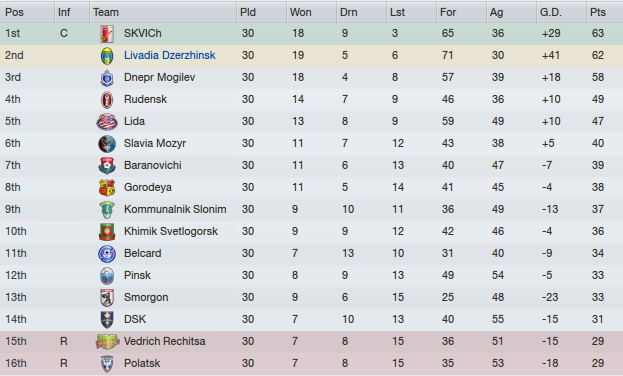Click the SKVICh club badge icon
The width and height of the screenshot is (623, 376).
point(107,34)
